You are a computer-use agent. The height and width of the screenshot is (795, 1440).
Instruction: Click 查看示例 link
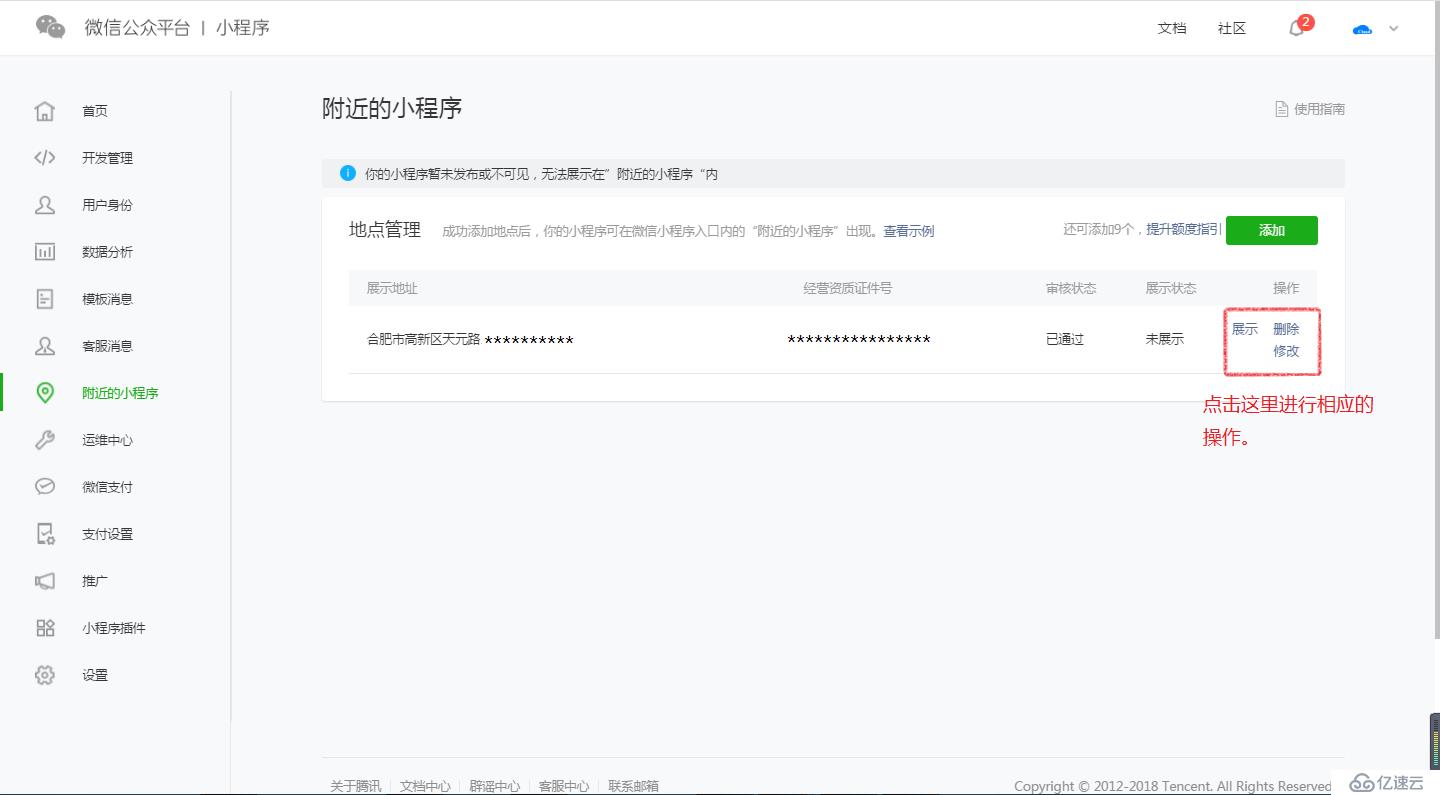[908, 231]
